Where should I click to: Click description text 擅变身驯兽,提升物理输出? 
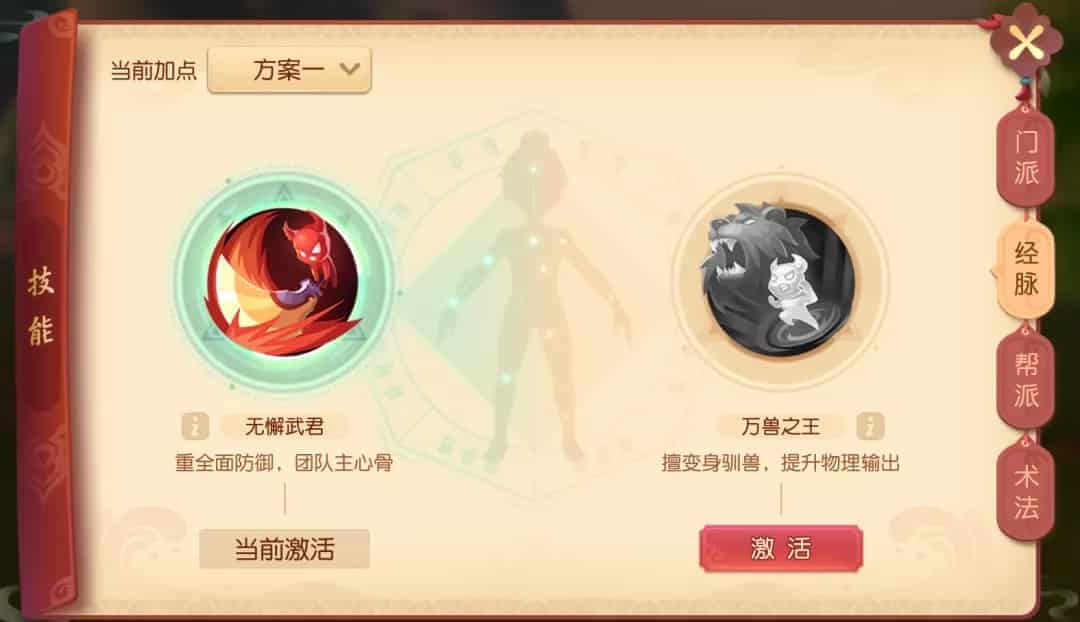pyautogui.click(x=780, y=463)
